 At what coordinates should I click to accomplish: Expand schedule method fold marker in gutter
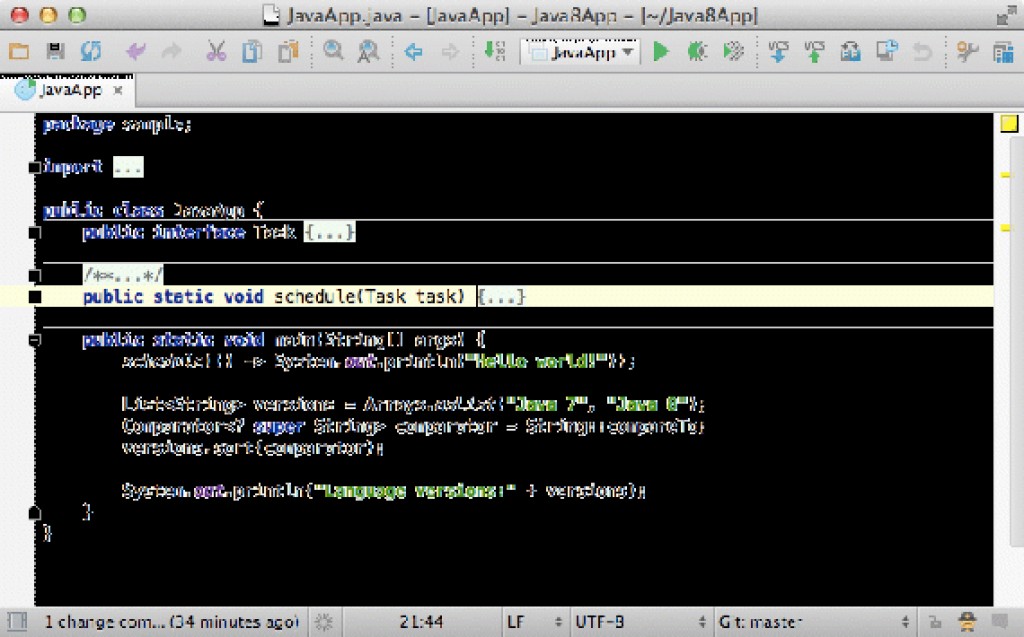tap(35, 297)
